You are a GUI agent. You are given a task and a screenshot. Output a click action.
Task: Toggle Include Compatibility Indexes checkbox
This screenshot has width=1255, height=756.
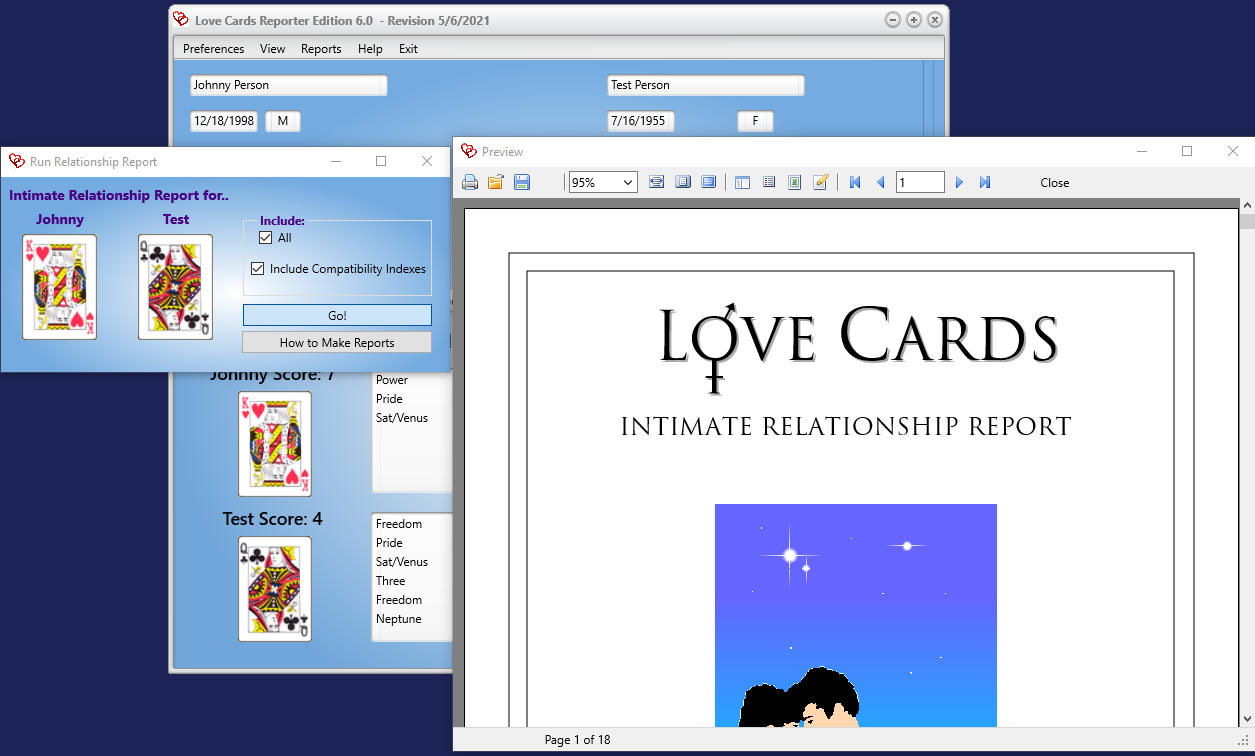click(258, 269)
